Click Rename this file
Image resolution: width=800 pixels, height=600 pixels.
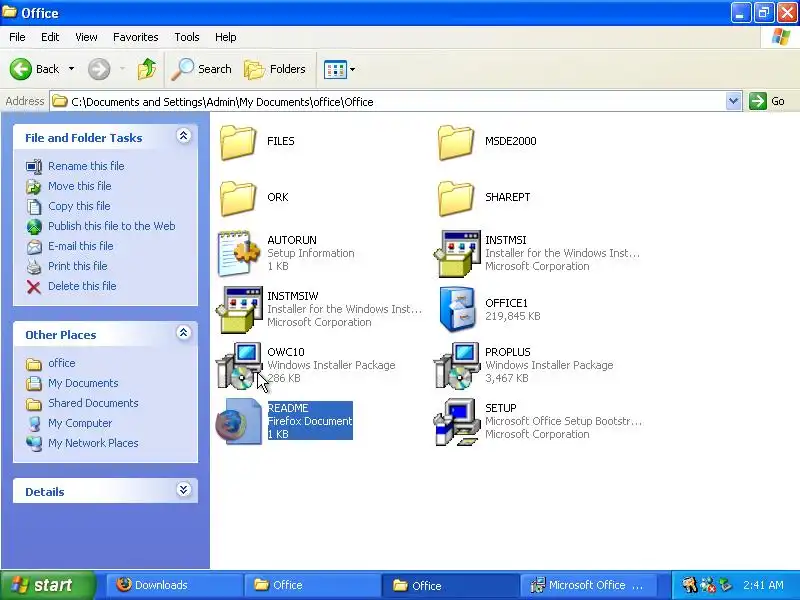(86, 166)
